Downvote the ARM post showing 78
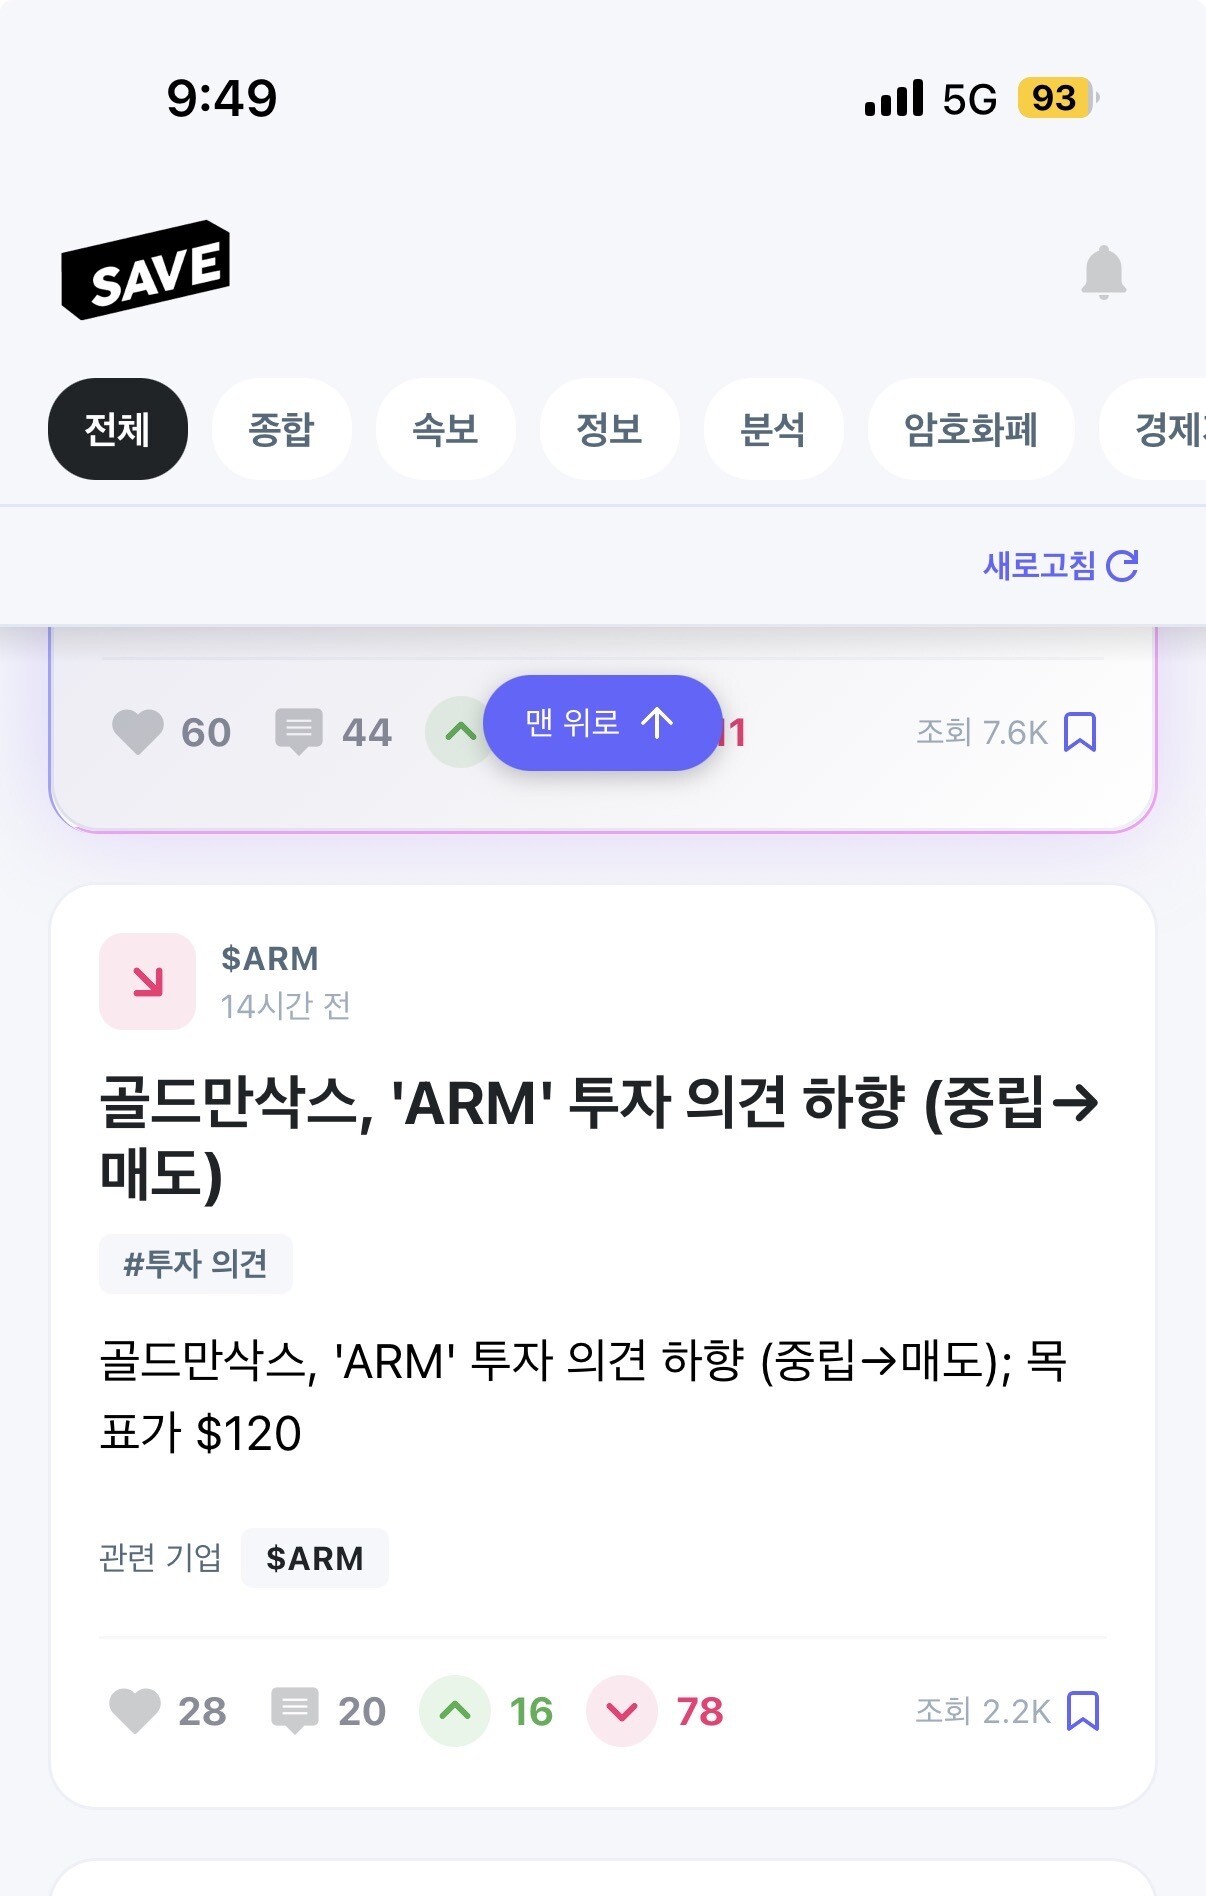The image size is (1206, 1896). 622,1711
